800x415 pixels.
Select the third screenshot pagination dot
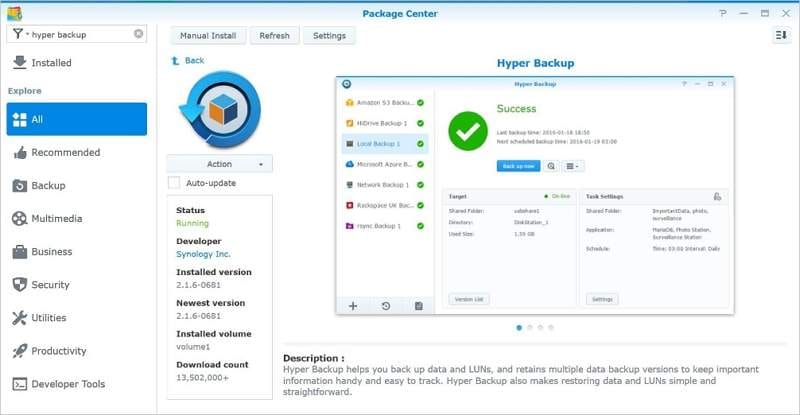(540, 328)
